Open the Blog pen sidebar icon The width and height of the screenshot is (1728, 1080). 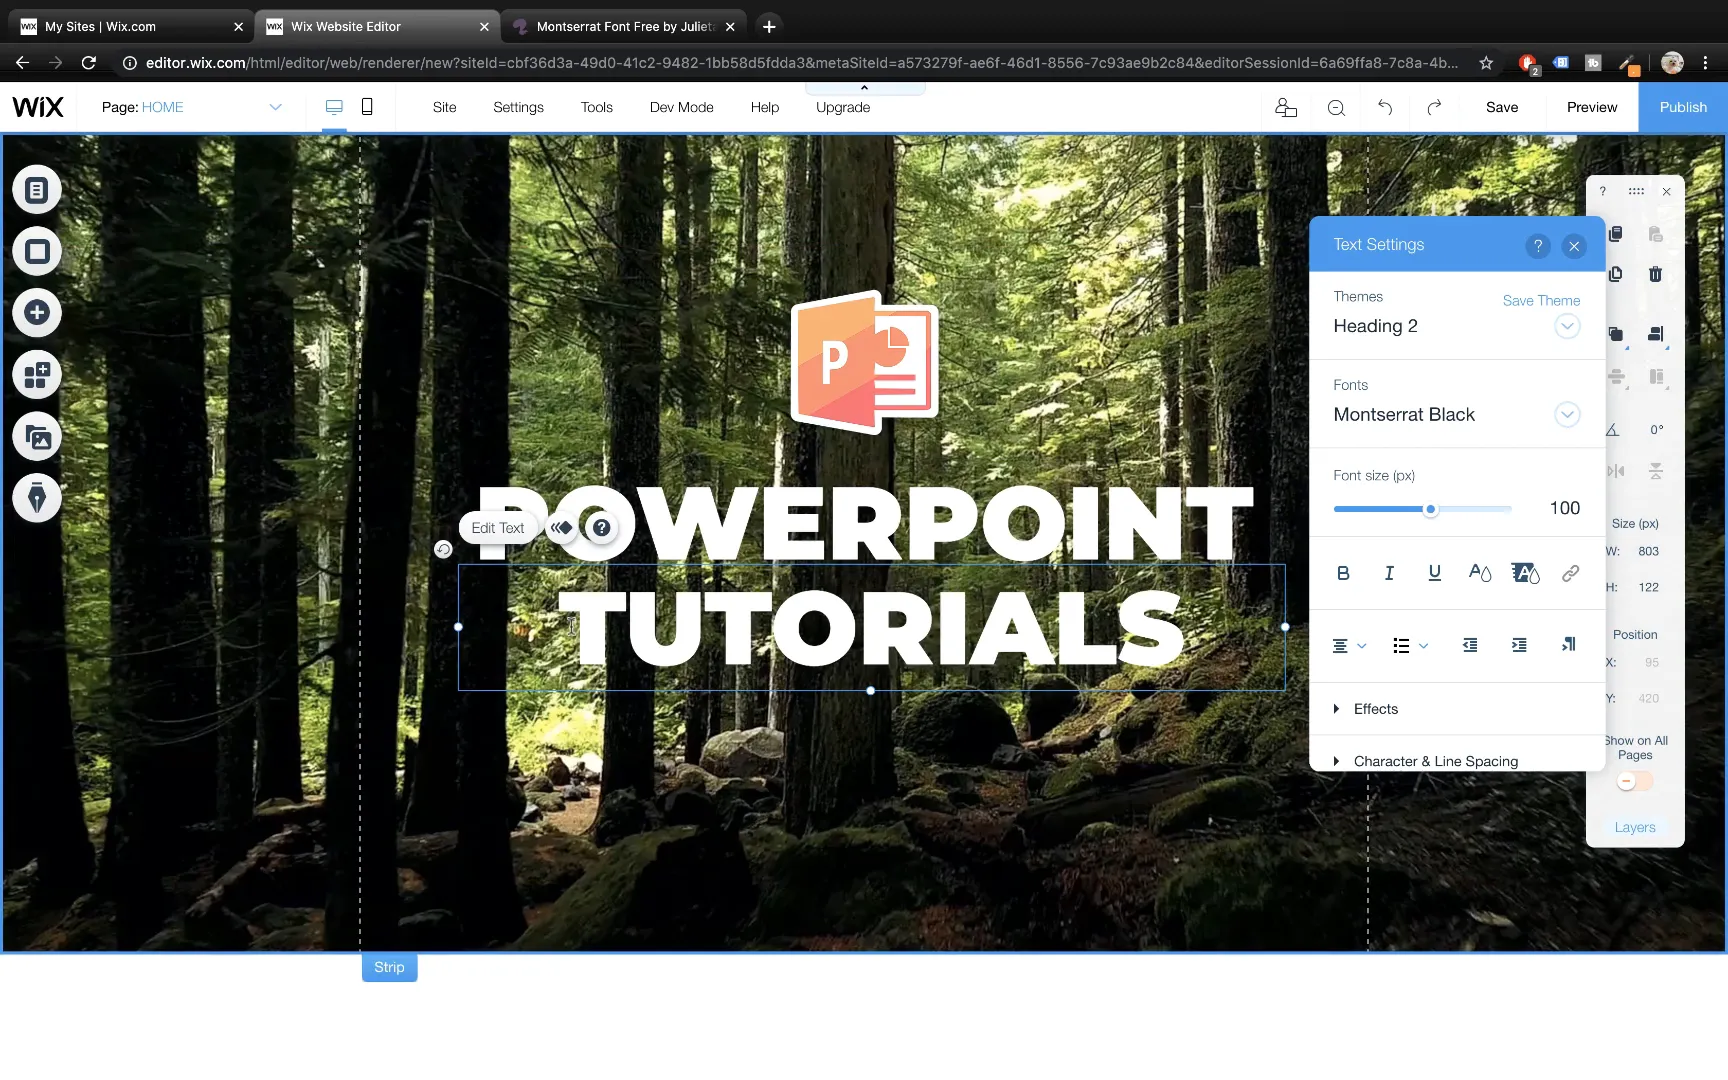37,498
